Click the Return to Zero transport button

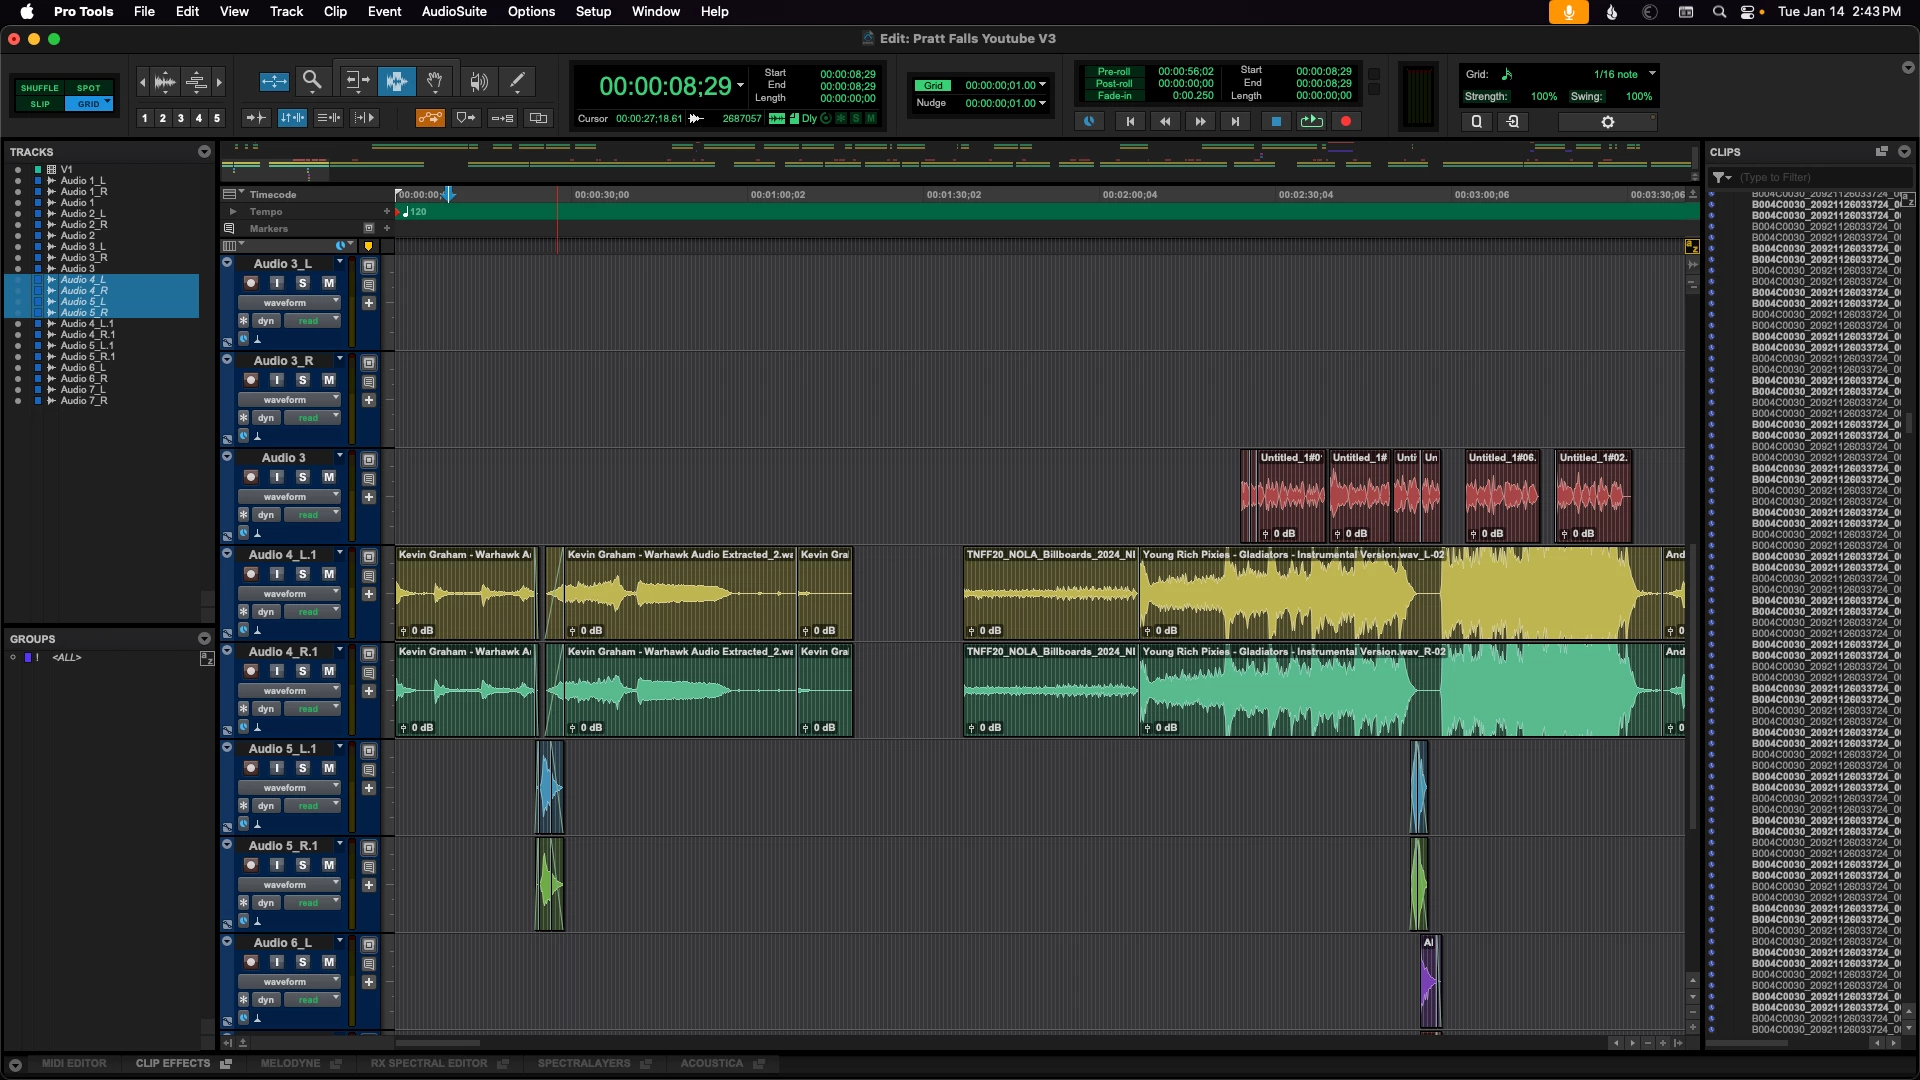pyautogui.click(x=1130, y=121)
